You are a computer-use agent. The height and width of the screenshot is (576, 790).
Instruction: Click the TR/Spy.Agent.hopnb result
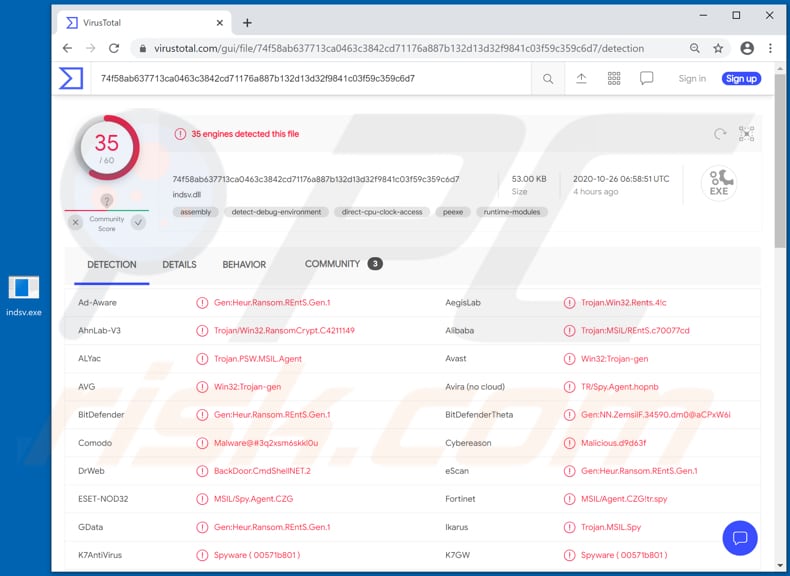620,387
